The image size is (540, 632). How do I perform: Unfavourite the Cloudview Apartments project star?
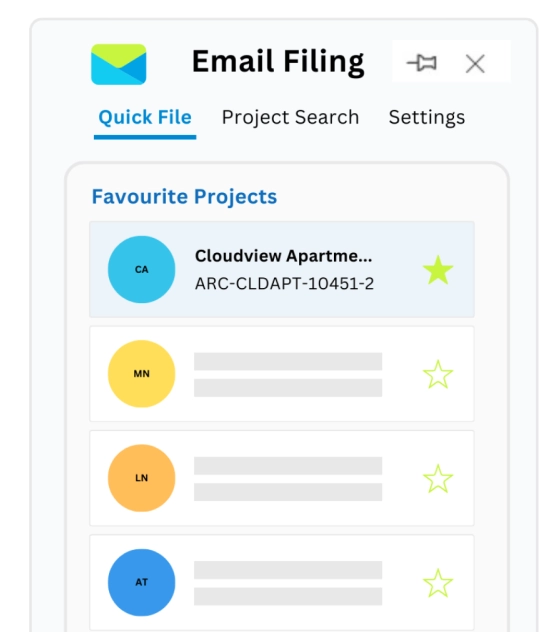(x=438, y=270)
